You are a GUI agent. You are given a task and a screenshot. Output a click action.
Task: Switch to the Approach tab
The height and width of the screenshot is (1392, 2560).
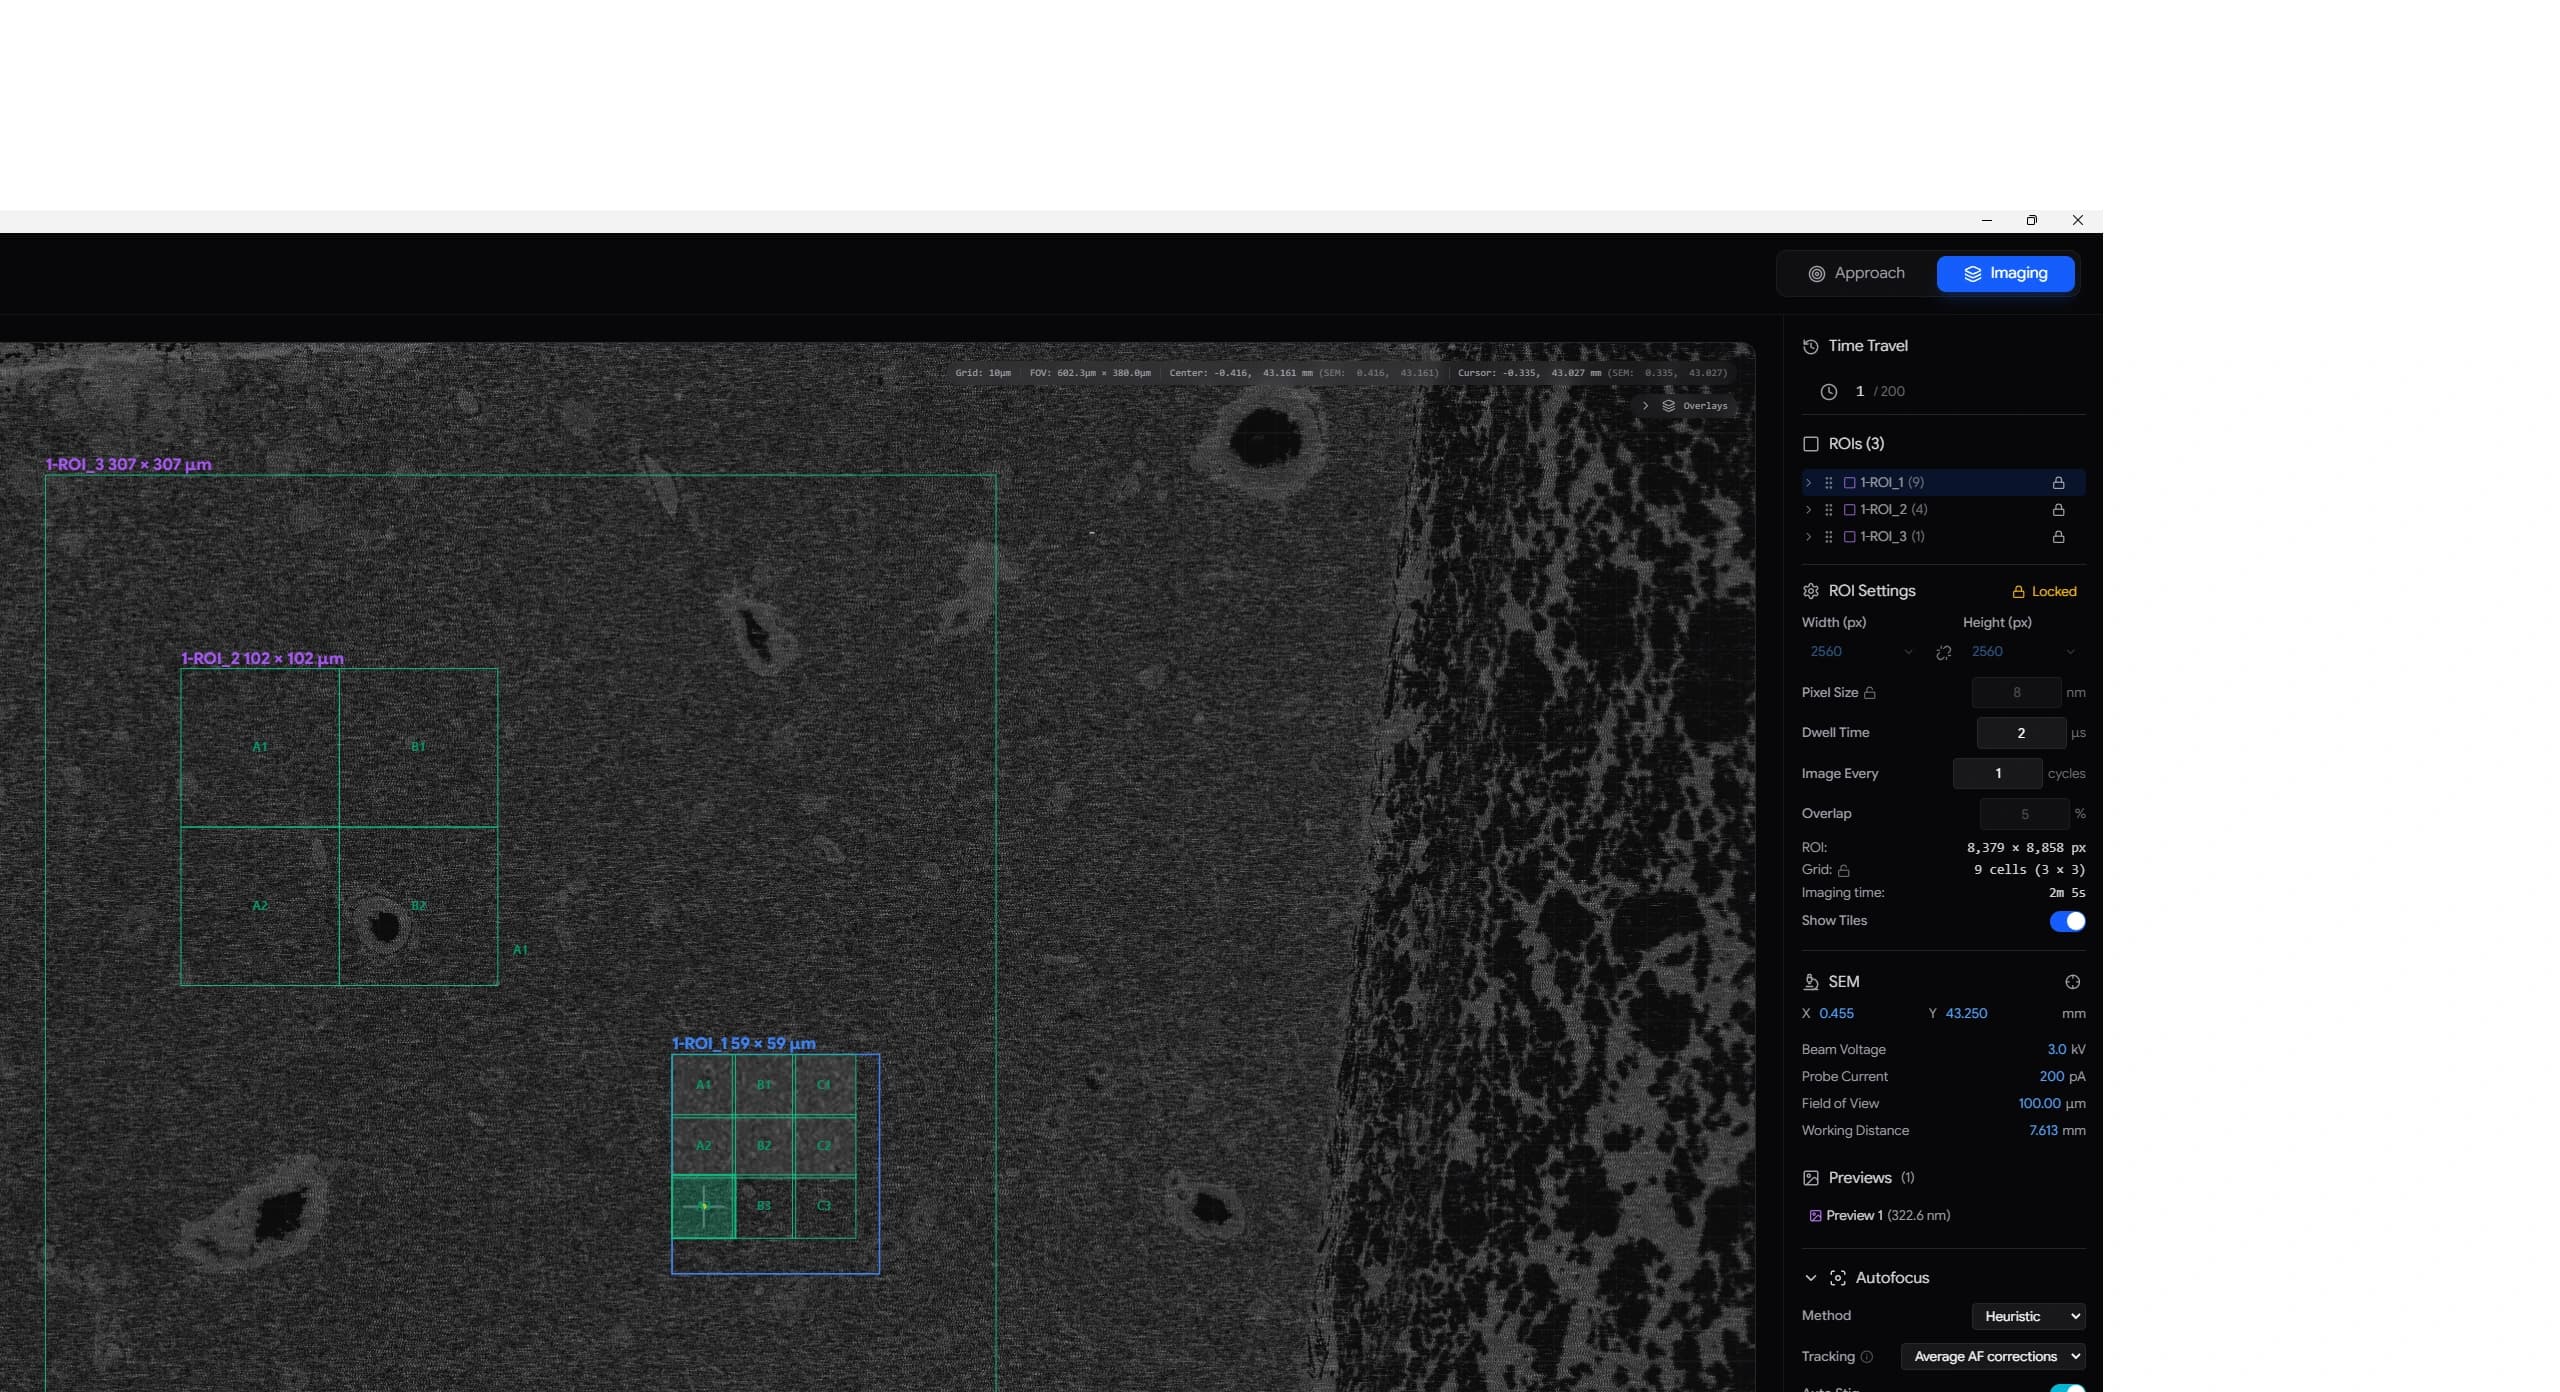[x=1856, y=274]
